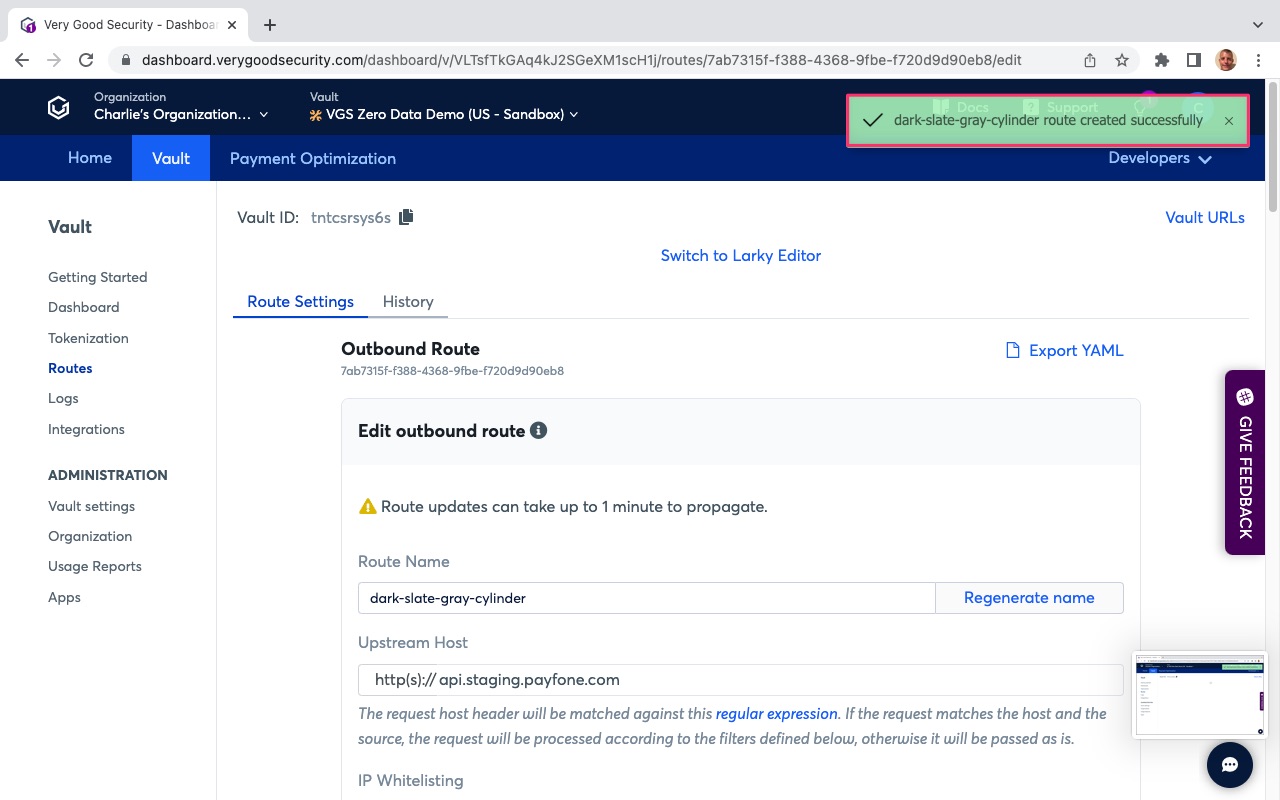Open Dashboard in the Vault sidebar
This screenshot has width=1280, height=800.
click(84, 307)
